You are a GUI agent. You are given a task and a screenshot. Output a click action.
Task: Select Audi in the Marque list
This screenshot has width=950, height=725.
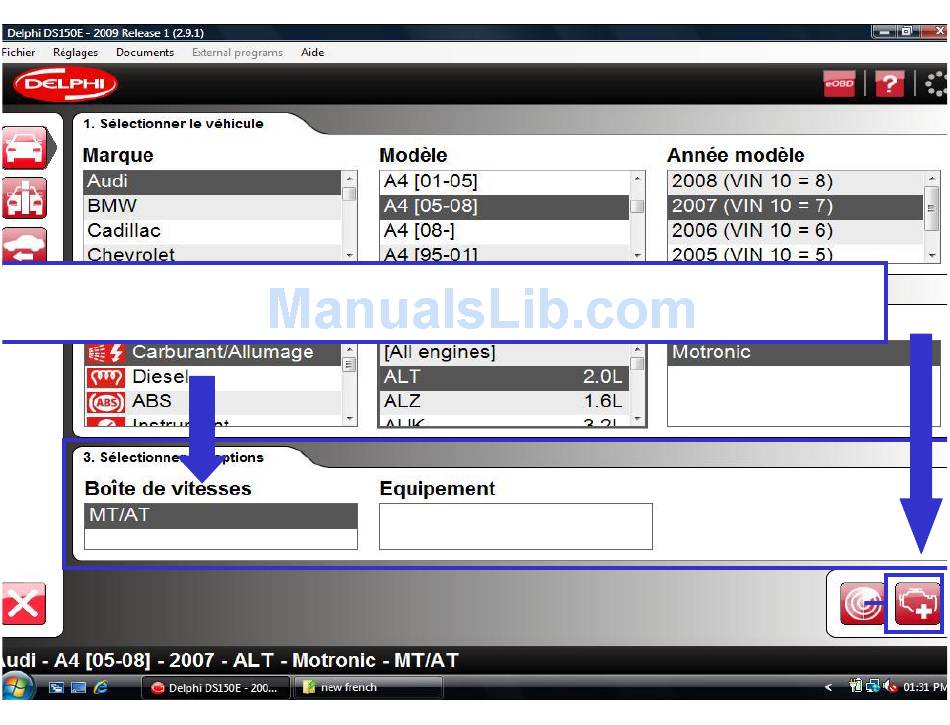pos(212,182)
